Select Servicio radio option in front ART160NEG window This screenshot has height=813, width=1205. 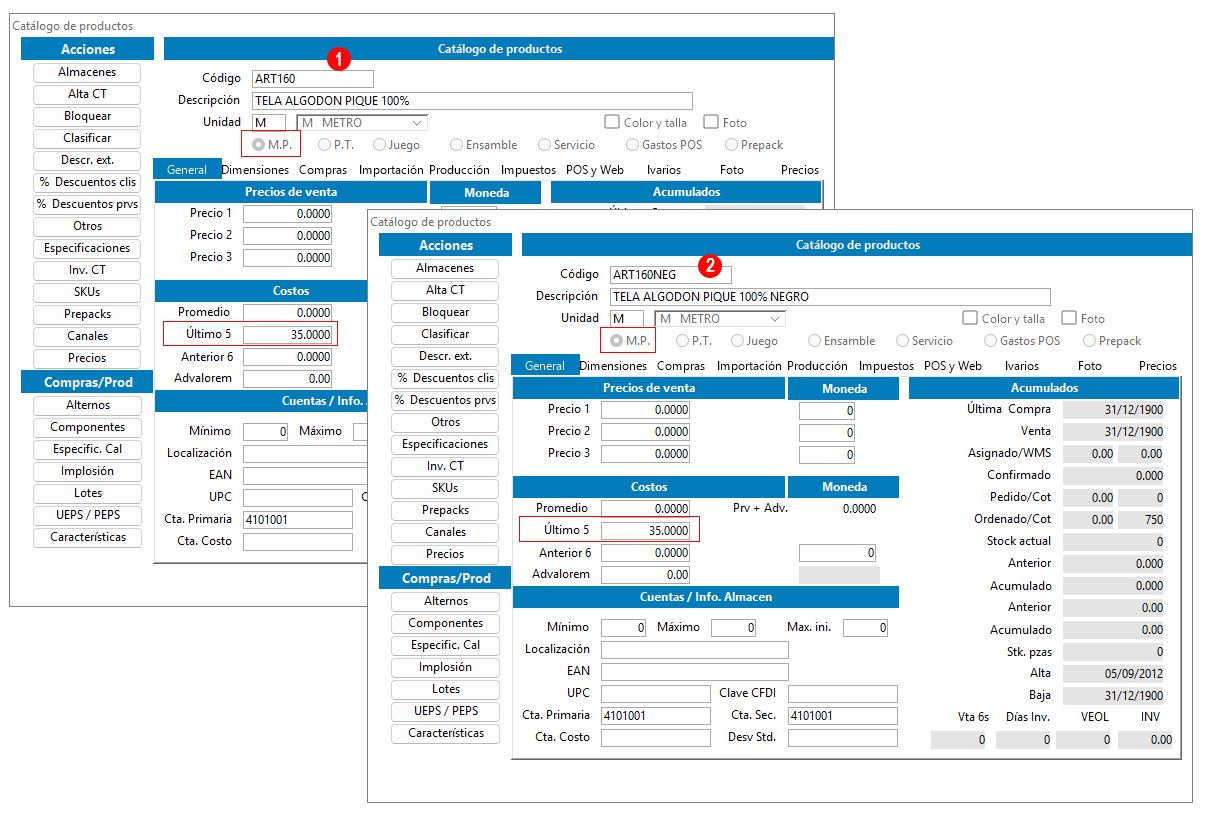click(903, 341)
